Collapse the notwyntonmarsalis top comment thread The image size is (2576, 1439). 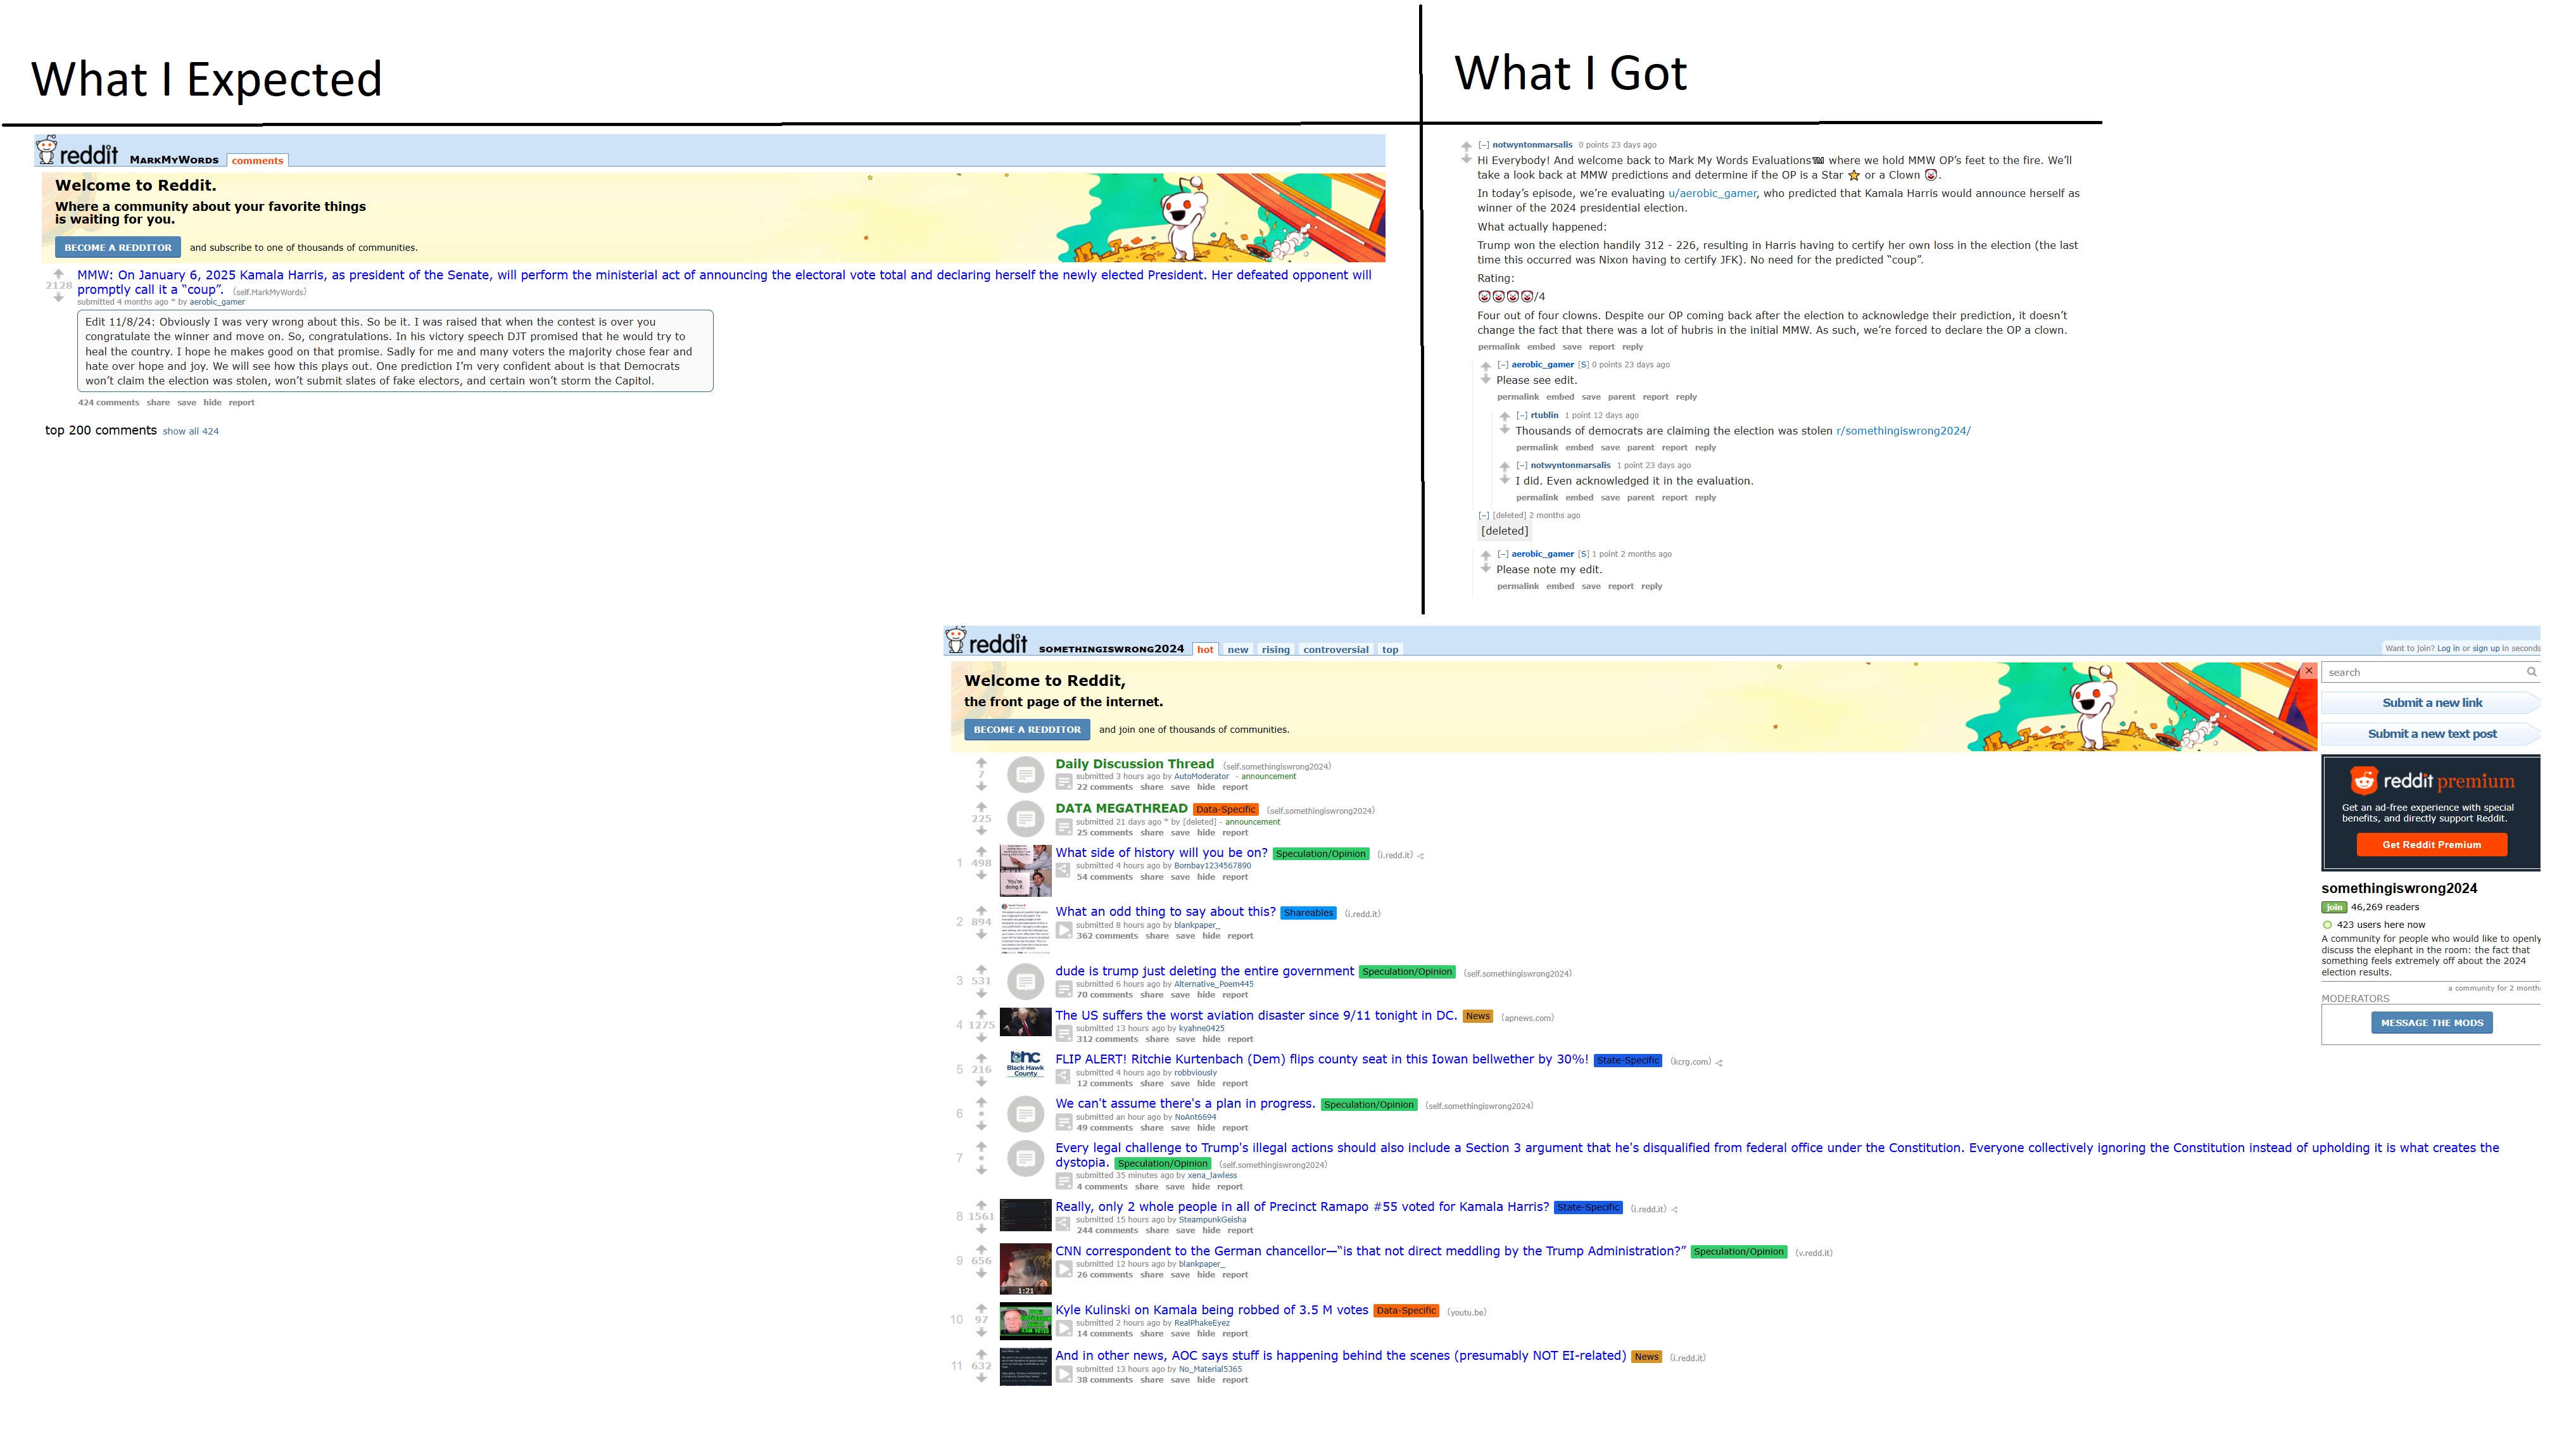point(1484,145)
